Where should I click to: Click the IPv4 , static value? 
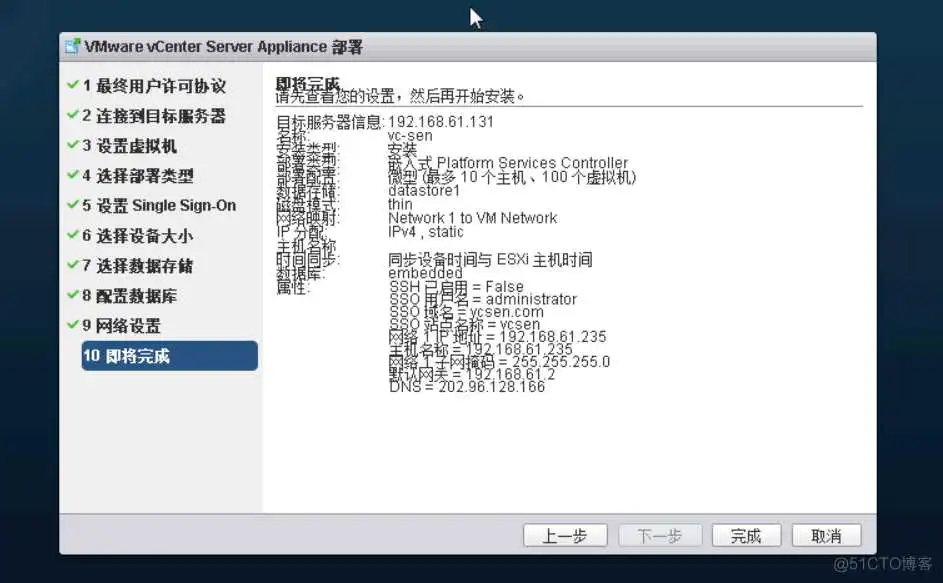426,232
